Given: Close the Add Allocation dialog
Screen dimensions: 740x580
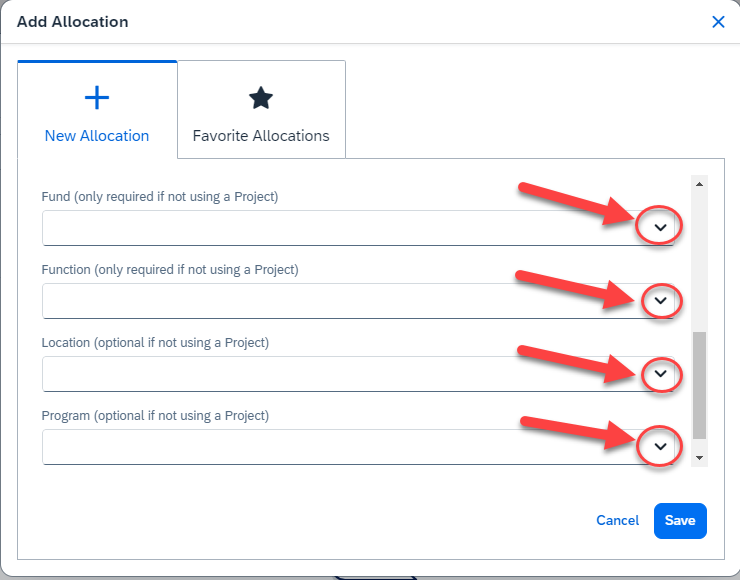Looking at the screenshot, I should [718, 22].
